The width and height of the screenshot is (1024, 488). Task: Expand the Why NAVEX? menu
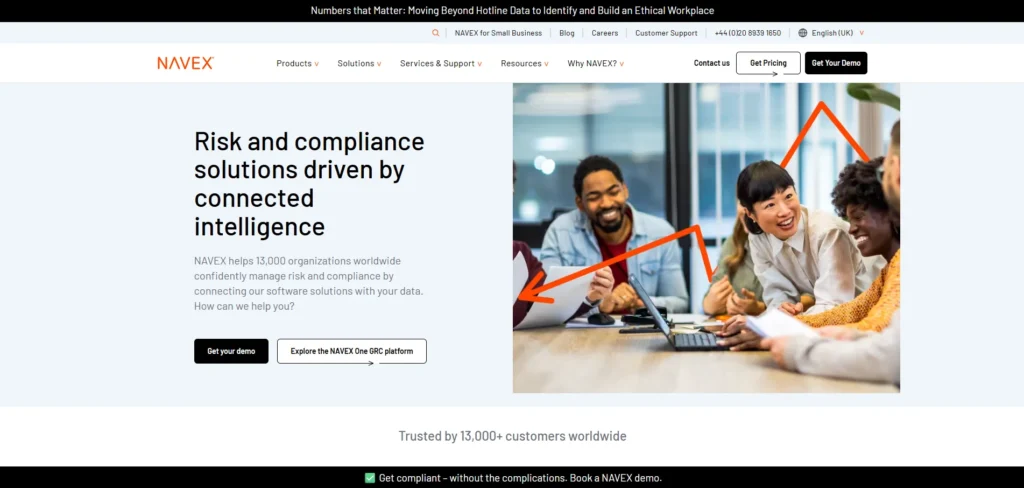click(x=596, y=63)
